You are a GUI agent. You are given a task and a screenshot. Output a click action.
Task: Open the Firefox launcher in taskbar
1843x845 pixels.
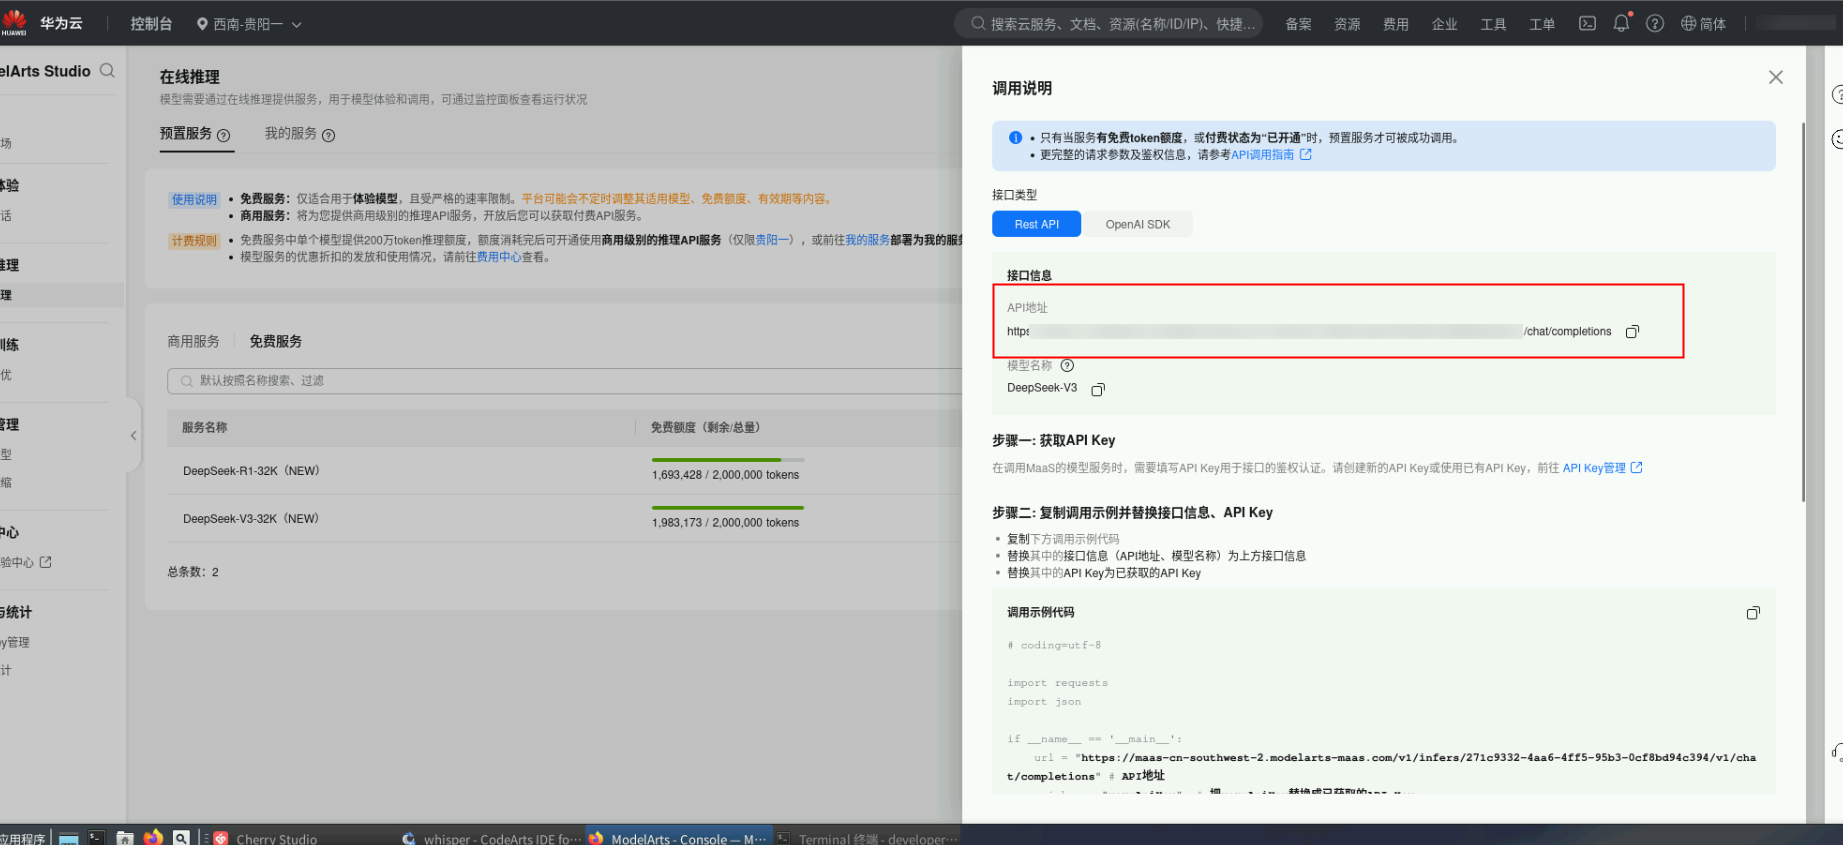tap(153, 837)
